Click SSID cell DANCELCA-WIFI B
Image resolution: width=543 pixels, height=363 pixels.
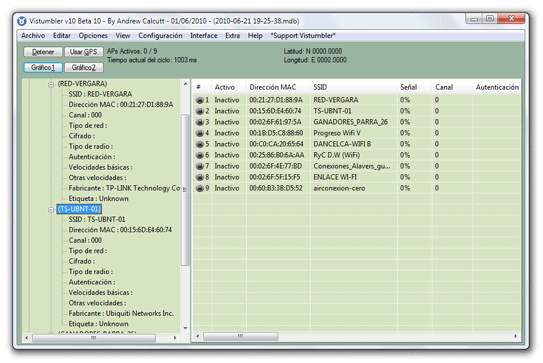point(342,144)
